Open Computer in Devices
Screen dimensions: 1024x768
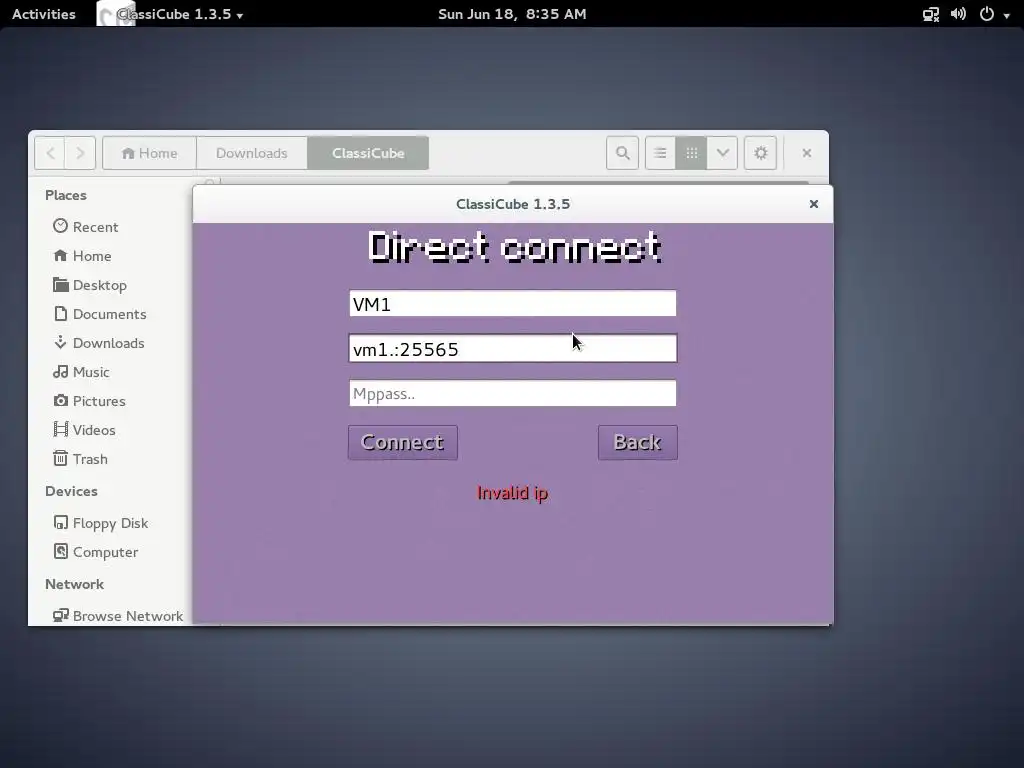point(95,552)
